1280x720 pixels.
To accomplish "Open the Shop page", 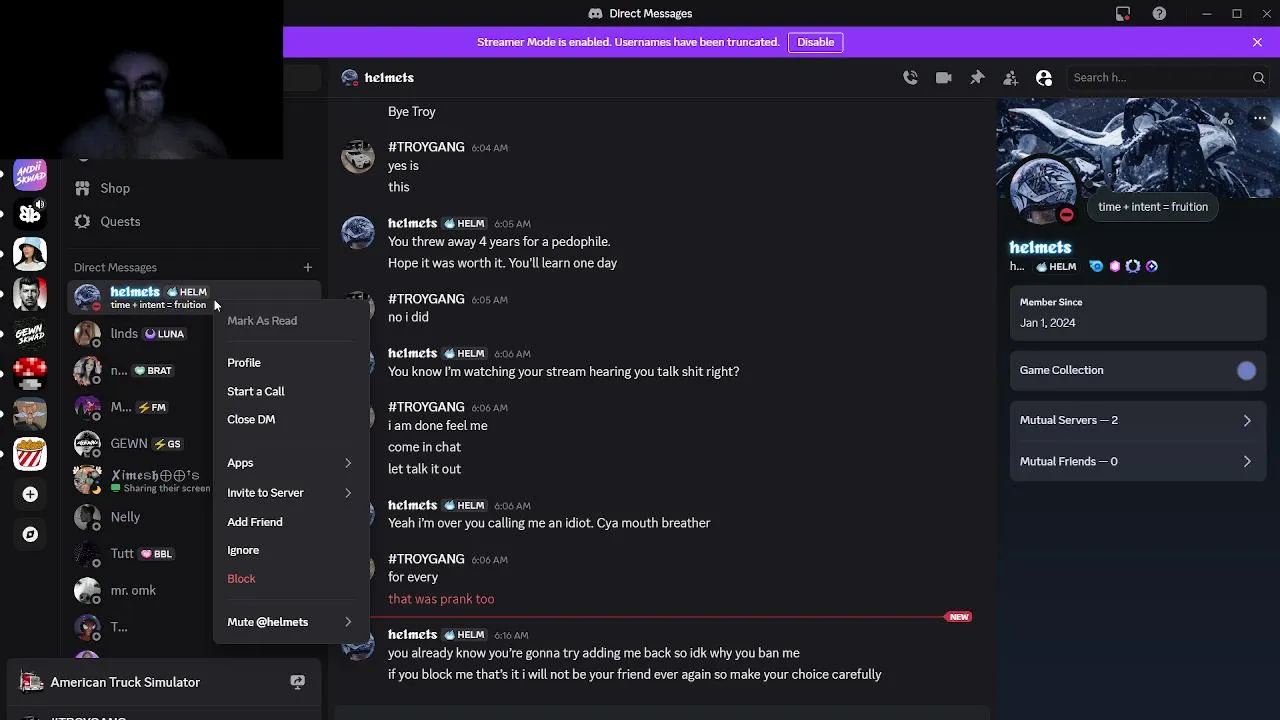I will tap(115, 188).
